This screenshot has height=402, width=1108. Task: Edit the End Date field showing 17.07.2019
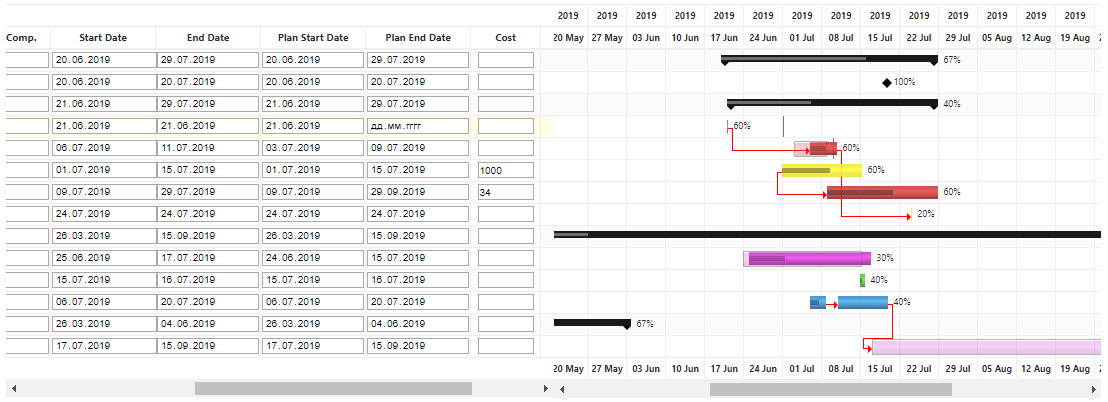pyautogui.click(x=208, y=259)
